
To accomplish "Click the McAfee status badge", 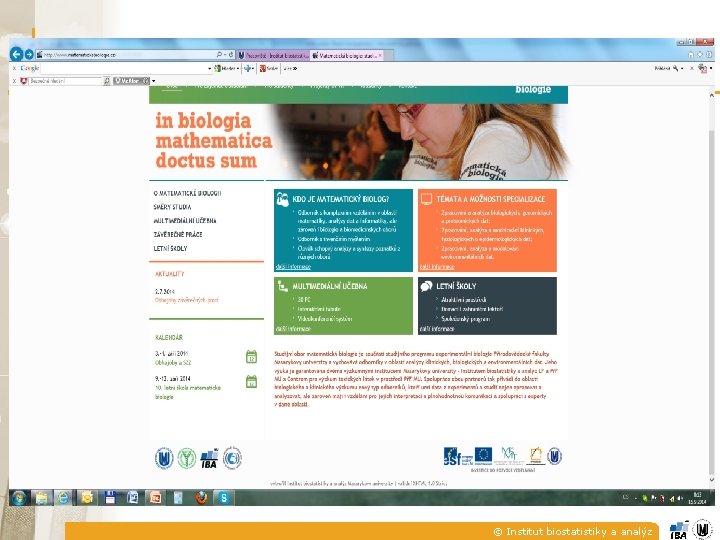I will tap(131, 81).
